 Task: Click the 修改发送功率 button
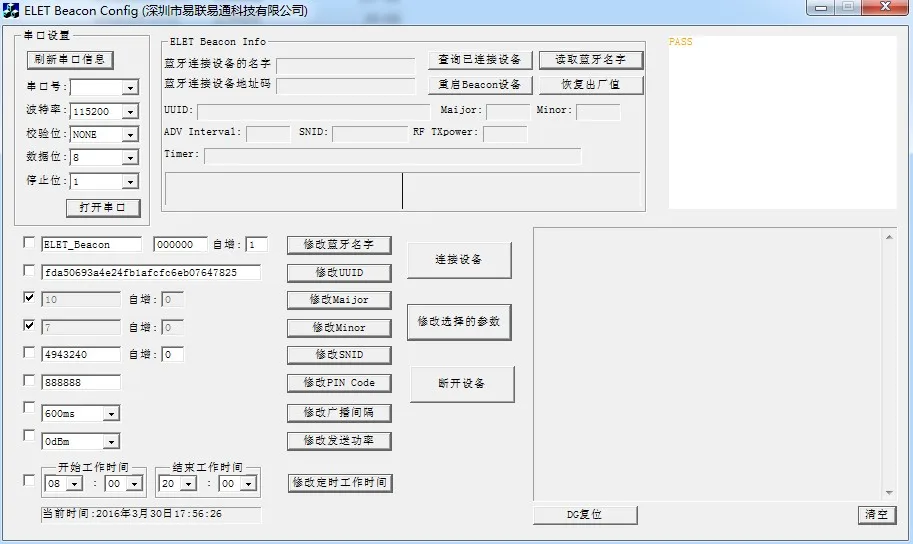click(339, 441)
